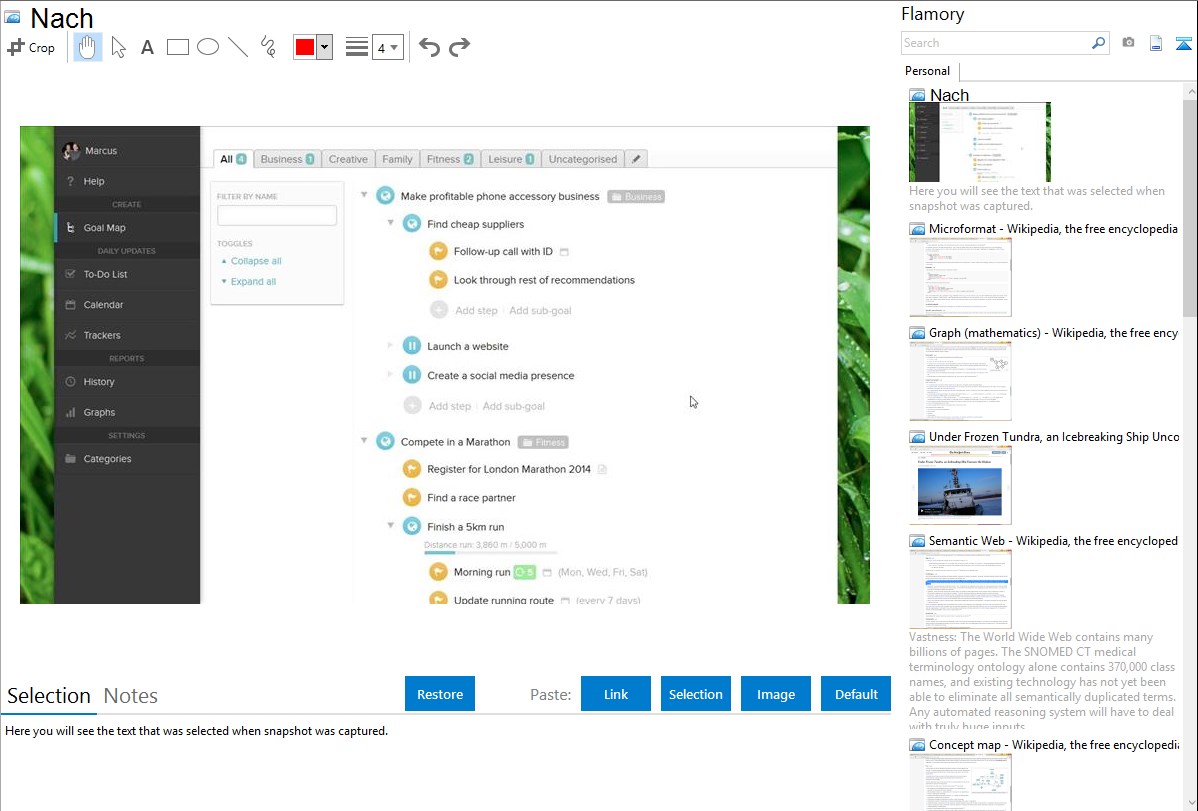
Task: Open Trackers in the sidebar
Action: point(128,336)
